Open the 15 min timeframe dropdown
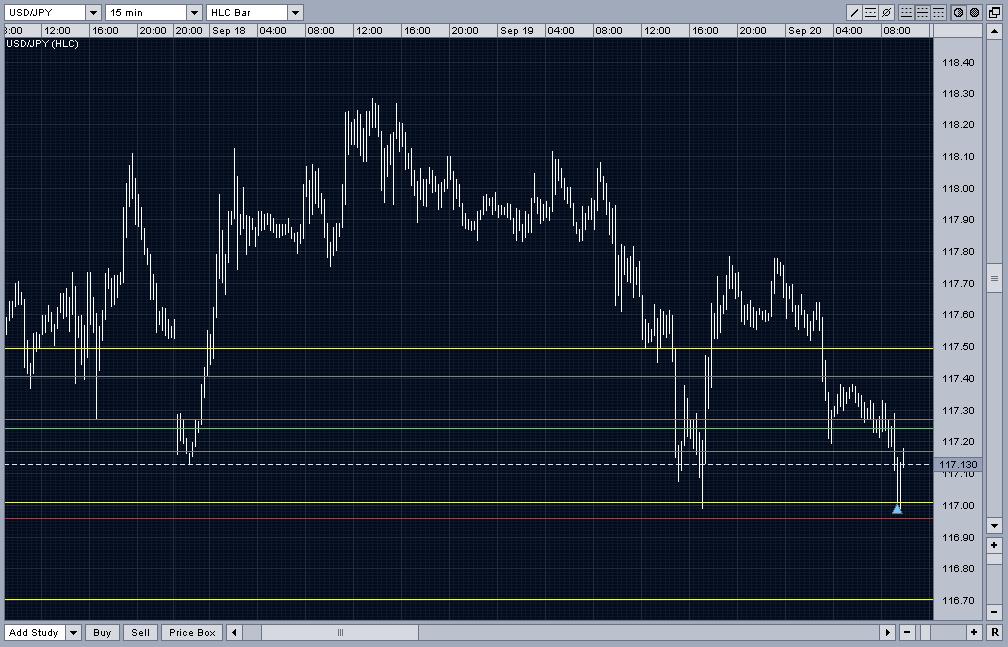 (194, 13)
